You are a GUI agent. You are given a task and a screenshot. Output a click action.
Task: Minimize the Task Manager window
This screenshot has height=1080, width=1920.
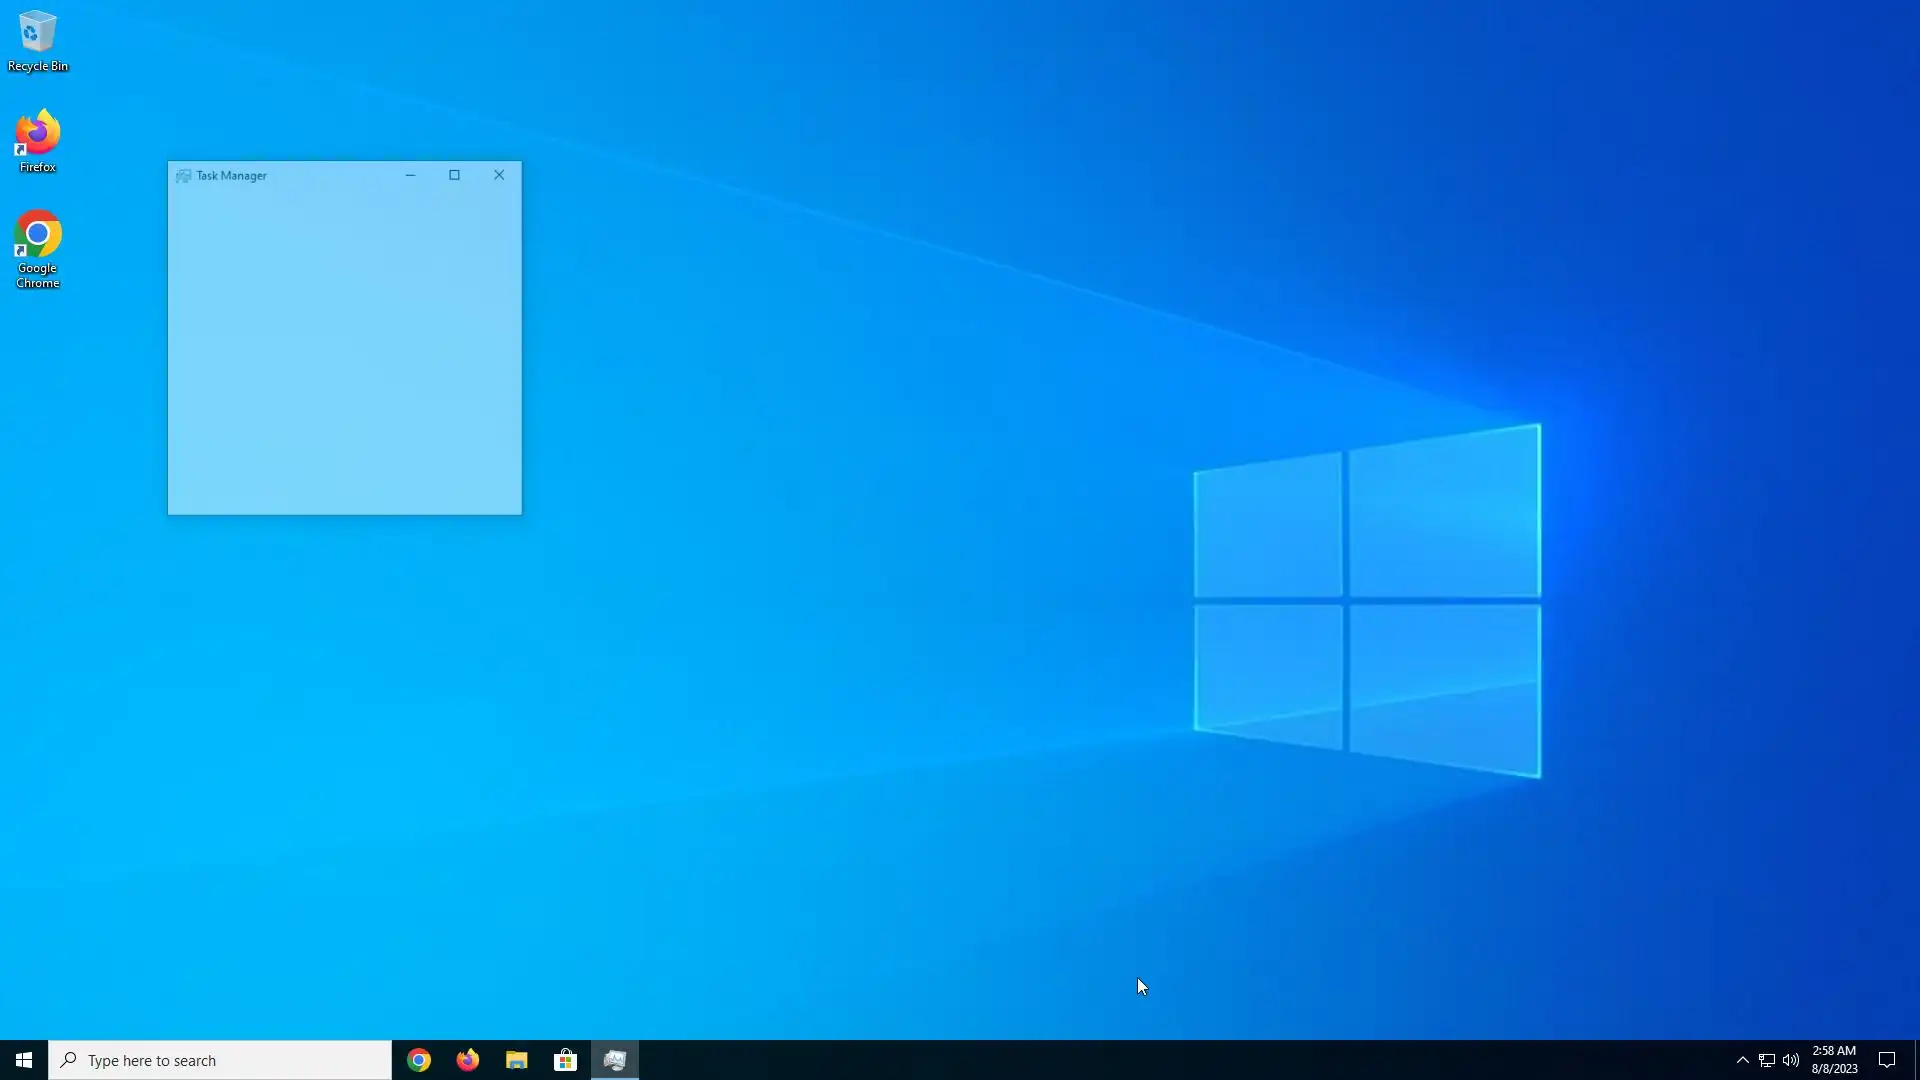[x=410, y=175]
